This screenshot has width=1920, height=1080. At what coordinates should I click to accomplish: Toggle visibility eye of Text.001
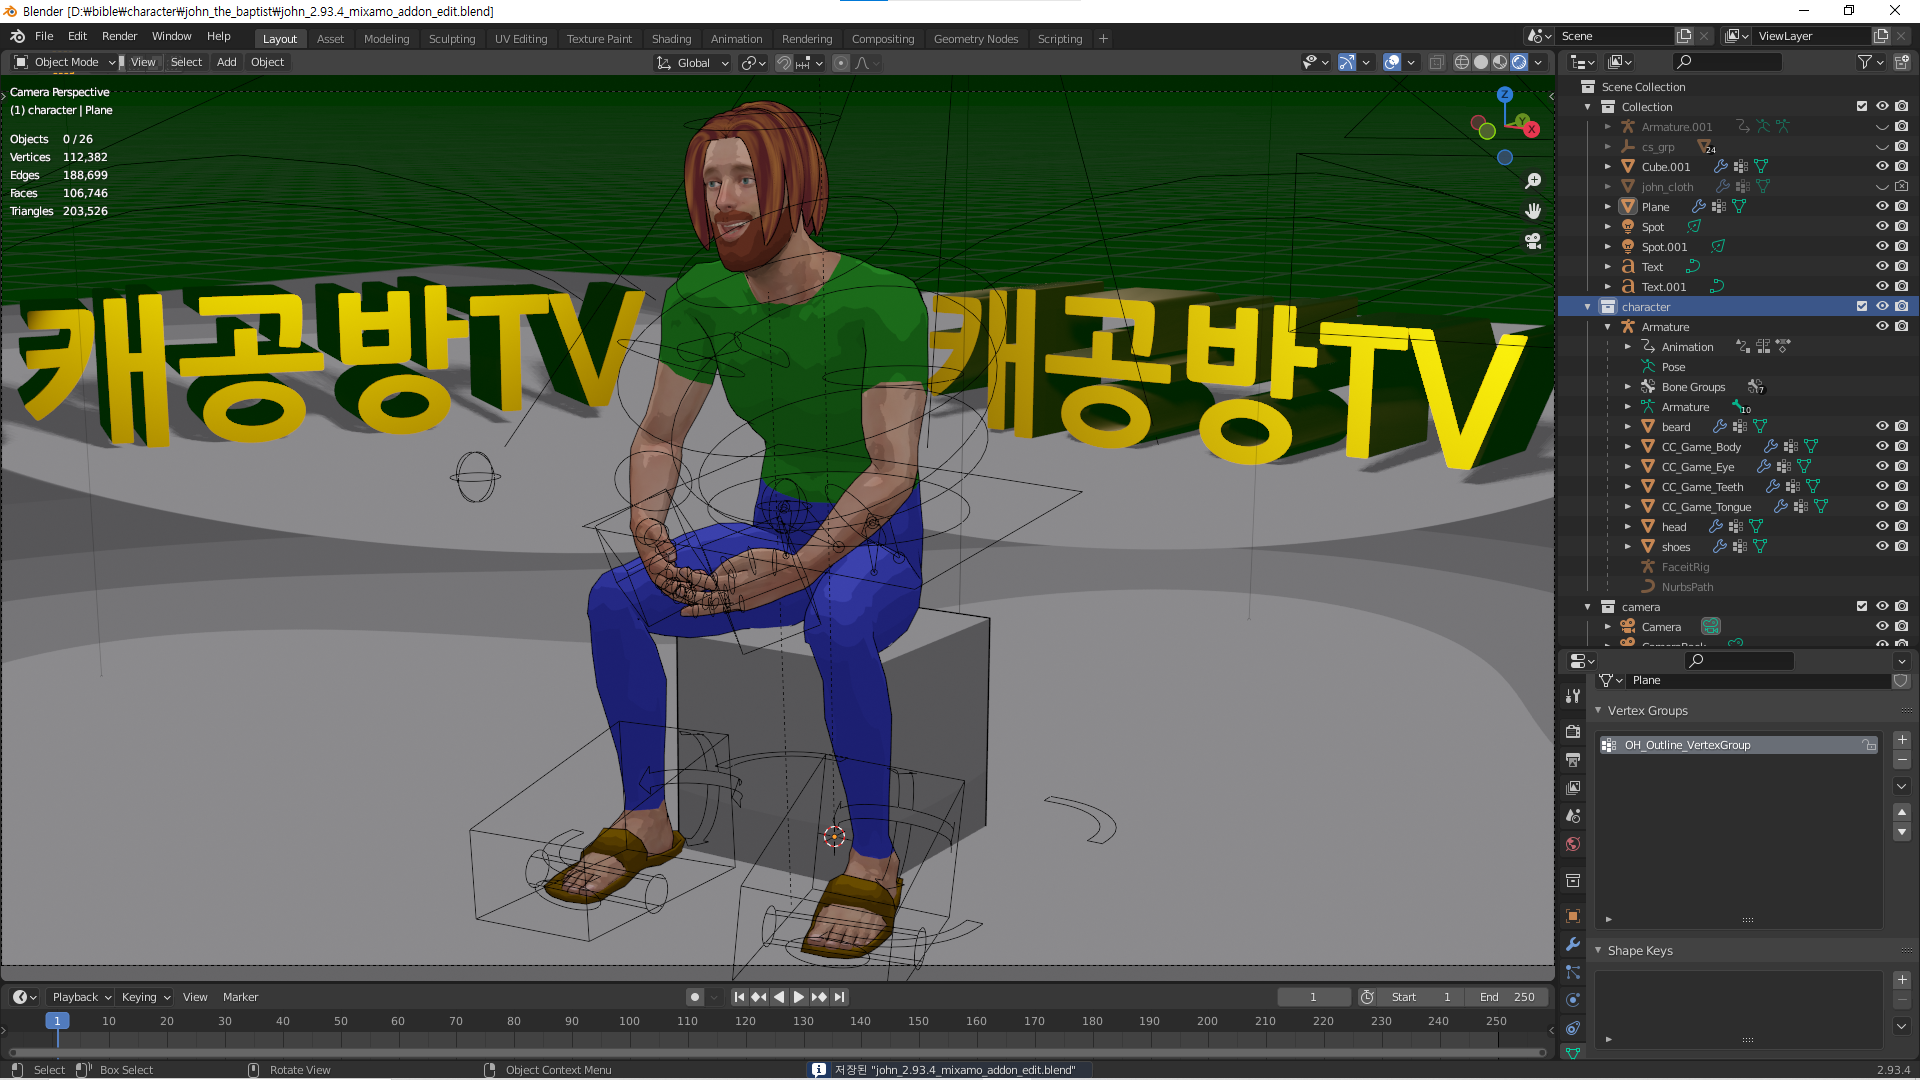[1882, 287]
